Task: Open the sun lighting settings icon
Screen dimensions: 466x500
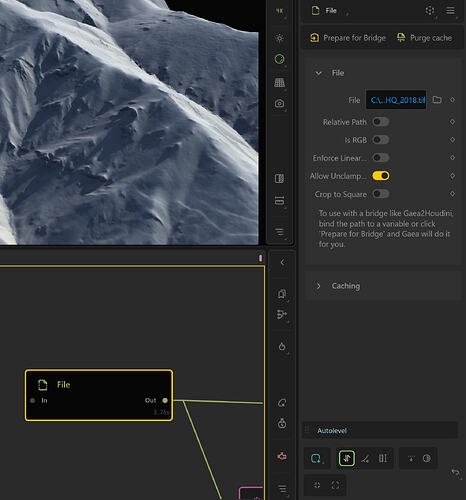Action: (x=279, y=38)
